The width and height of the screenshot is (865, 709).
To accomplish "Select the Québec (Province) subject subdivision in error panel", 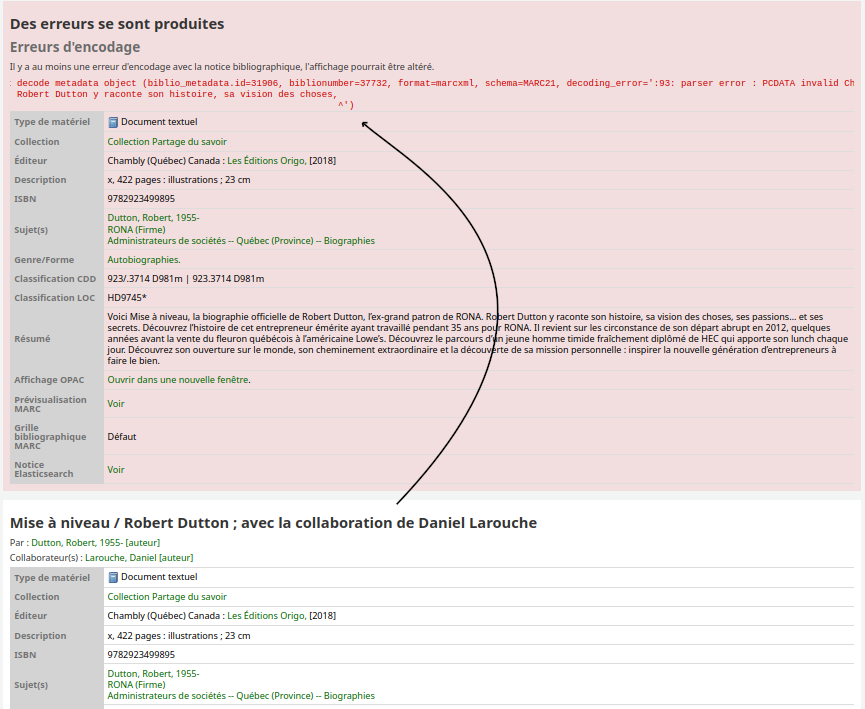I will click(x=275, y=241).
